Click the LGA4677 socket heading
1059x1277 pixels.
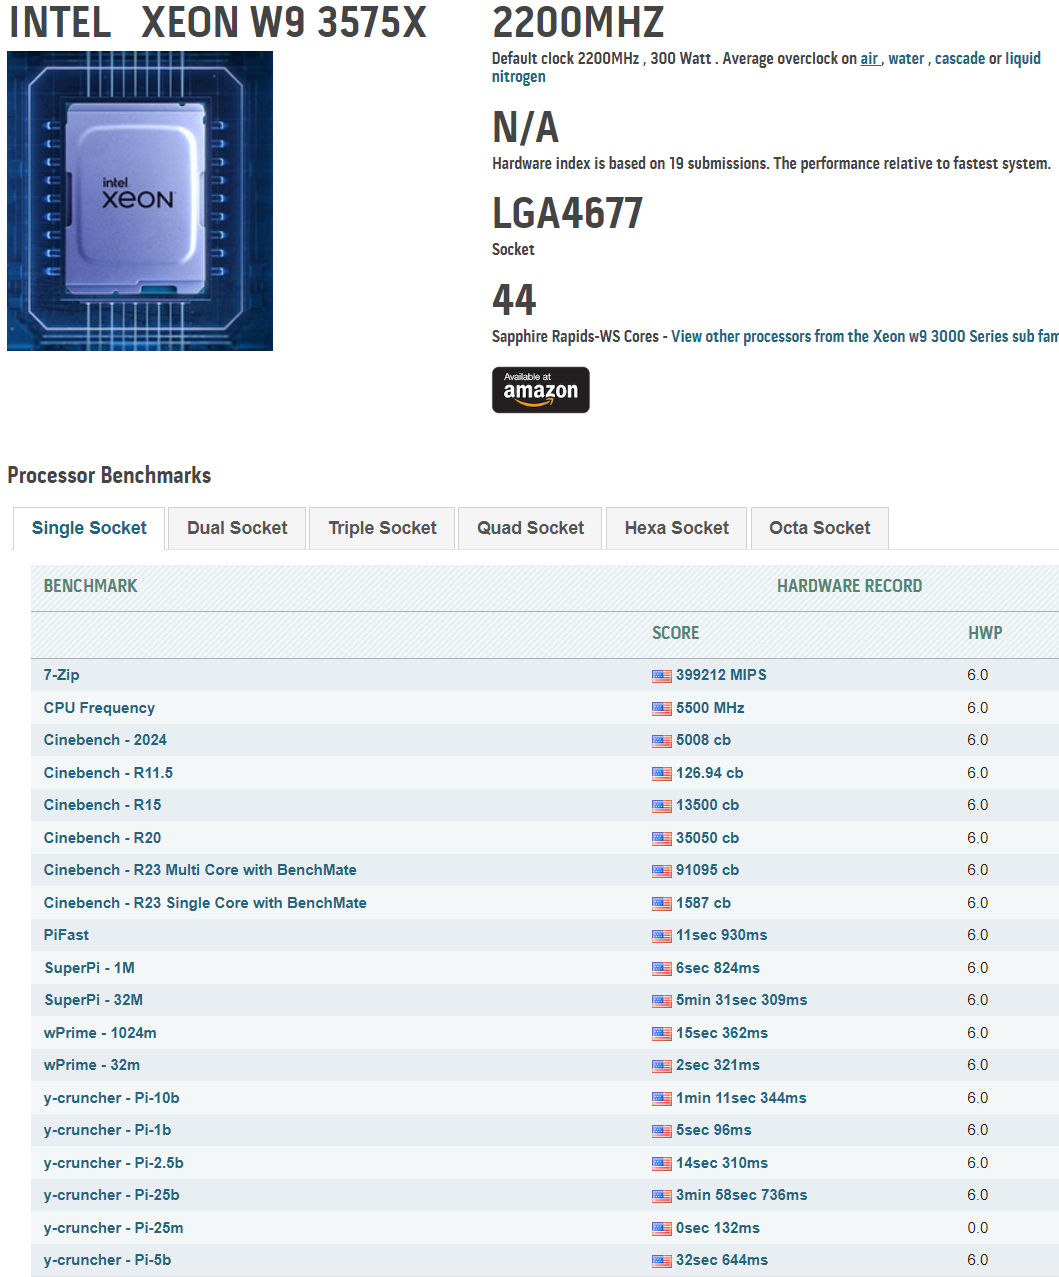pos(567,213)
